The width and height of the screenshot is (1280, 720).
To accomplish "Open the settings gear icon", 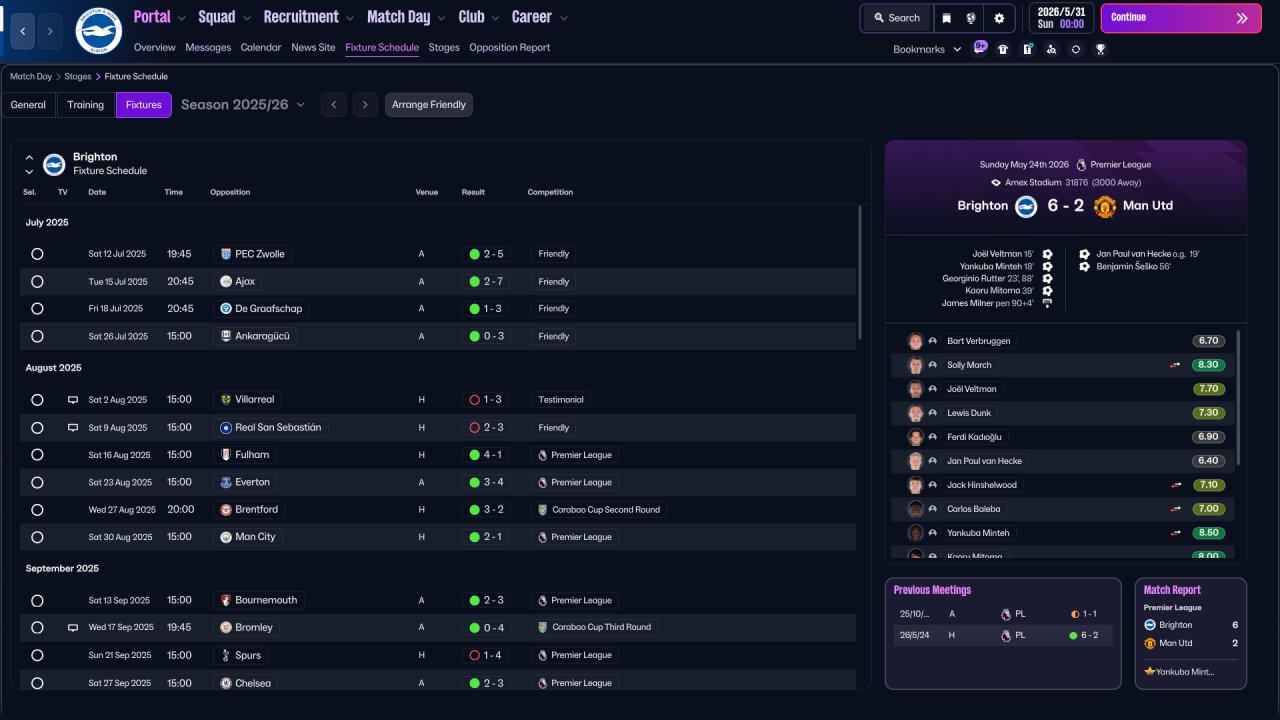I will coord(999,18).
